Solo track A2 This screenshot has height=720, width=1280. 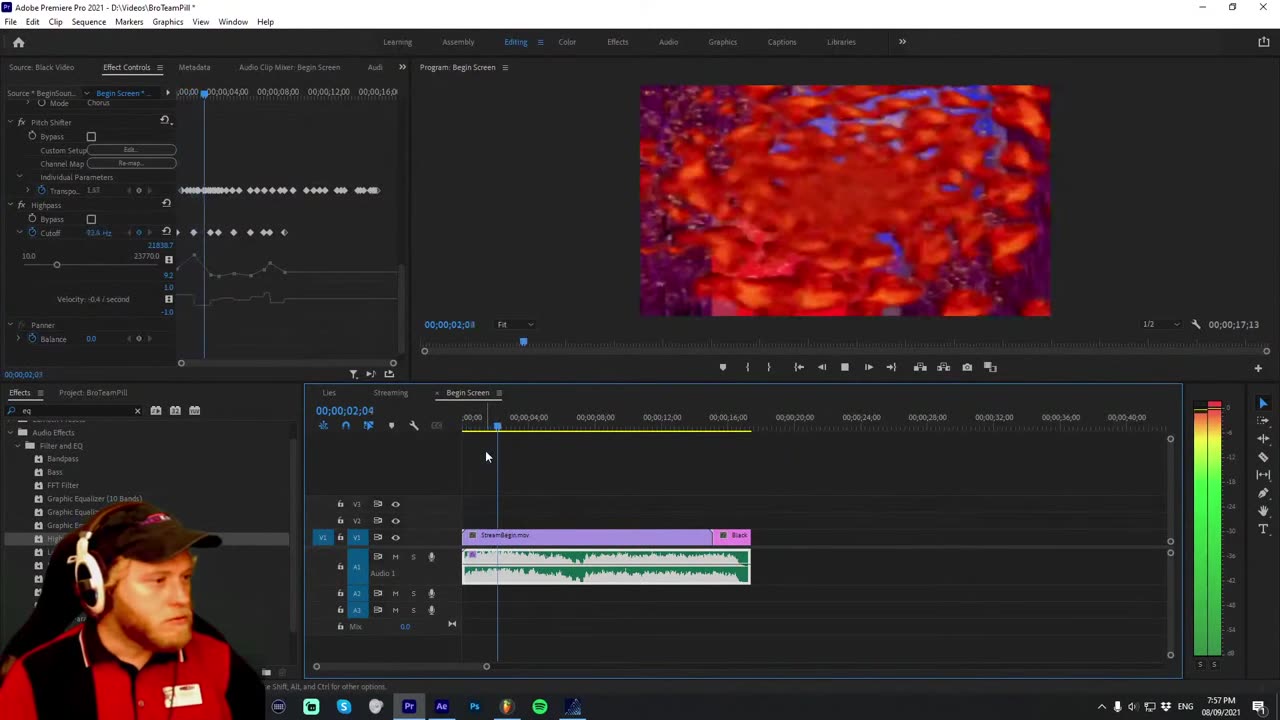coord(413,593)
